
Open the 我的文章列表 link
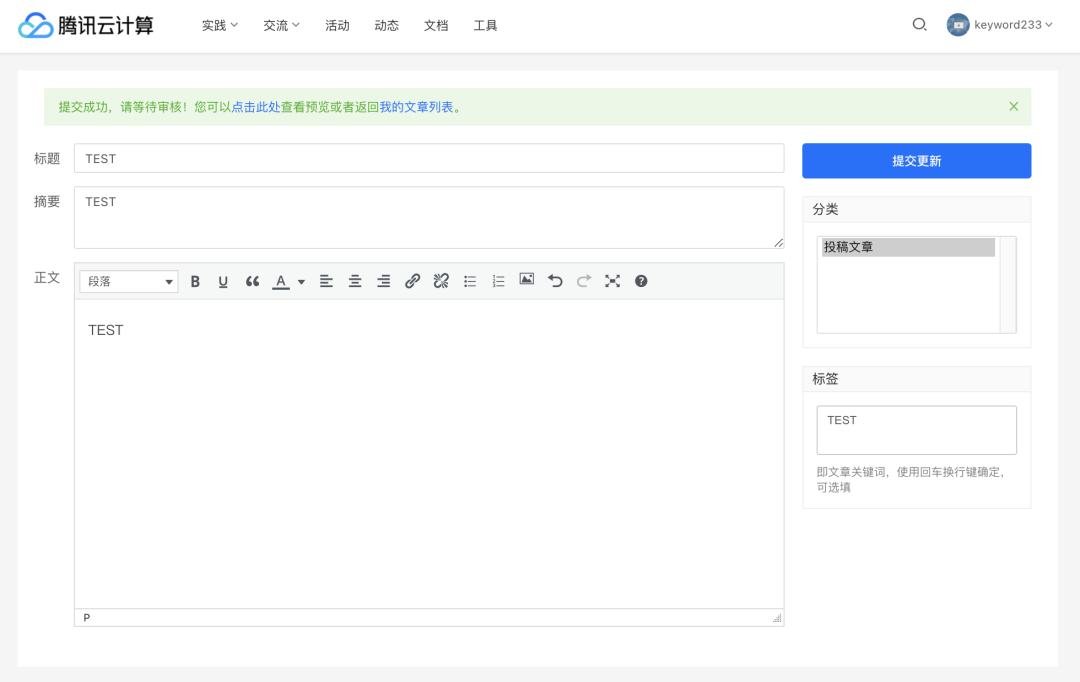tap(416, 107)
